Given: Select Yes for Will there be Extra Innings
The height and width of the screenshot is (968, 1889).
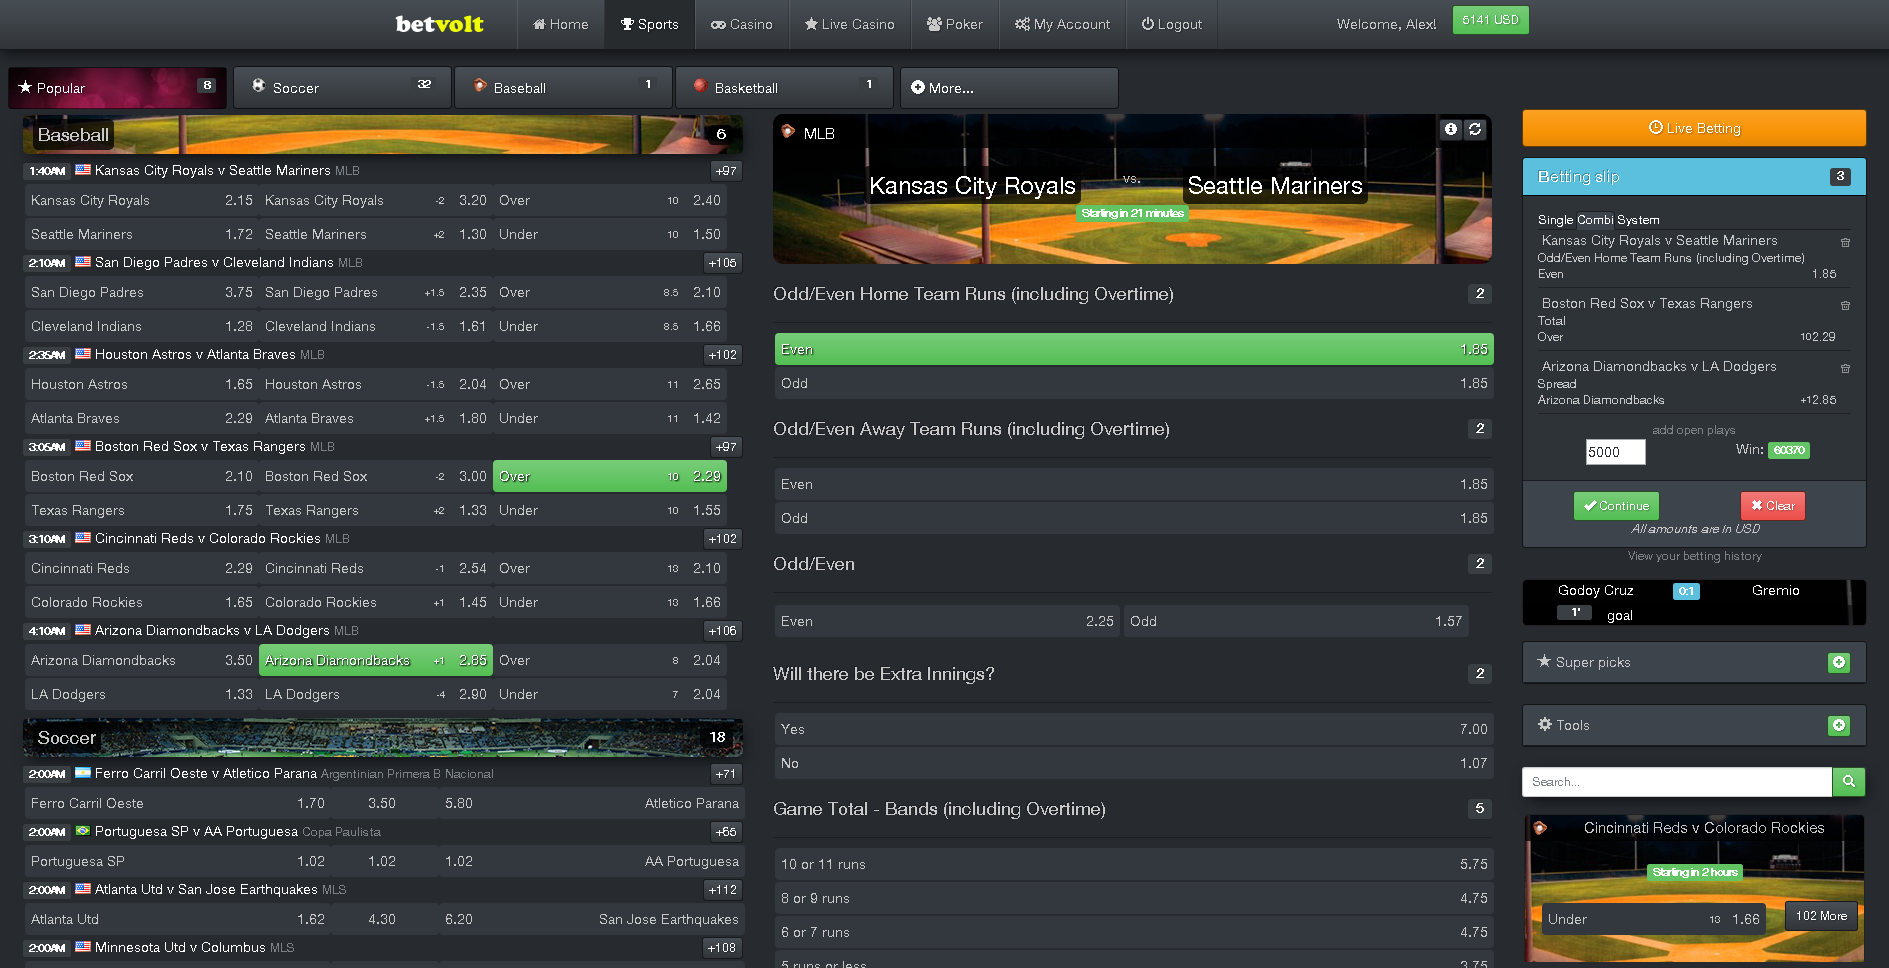Looking at the screenshot, I should [x=1133, y=729].
